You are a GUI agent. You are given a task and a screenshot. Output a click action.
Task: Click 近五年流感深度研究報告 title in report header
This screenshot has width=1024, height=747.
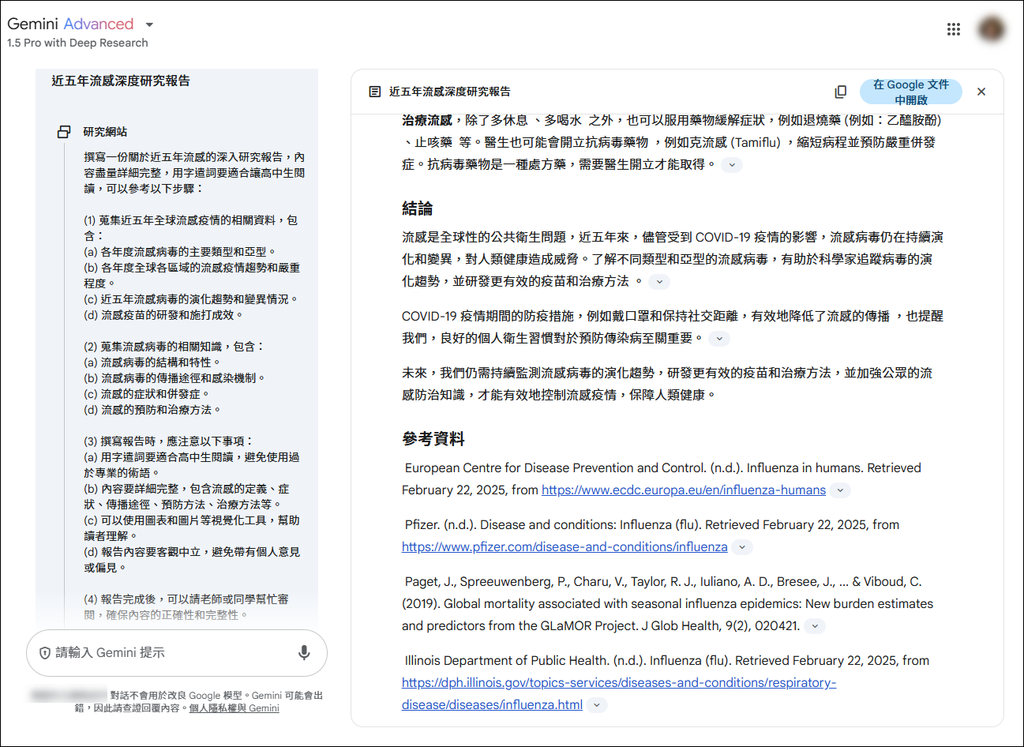pos(450,91)
